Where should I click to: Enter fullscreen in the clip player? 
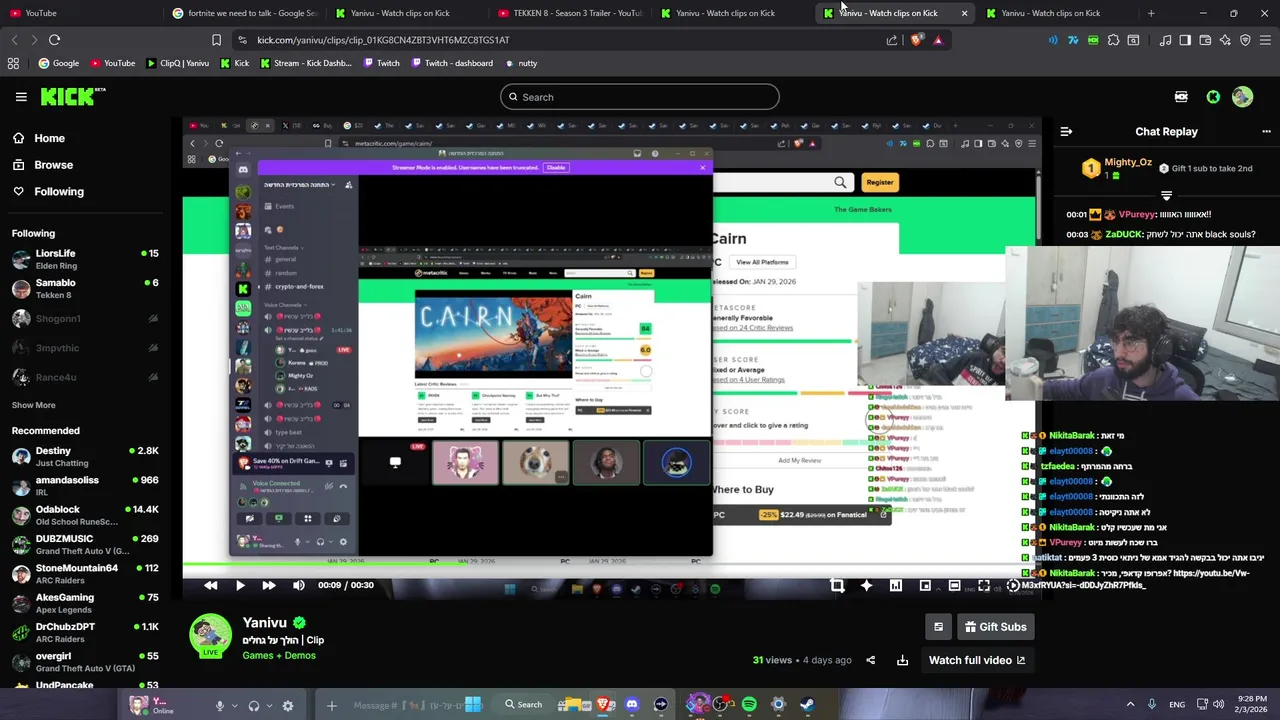click(x=984, y=586)
